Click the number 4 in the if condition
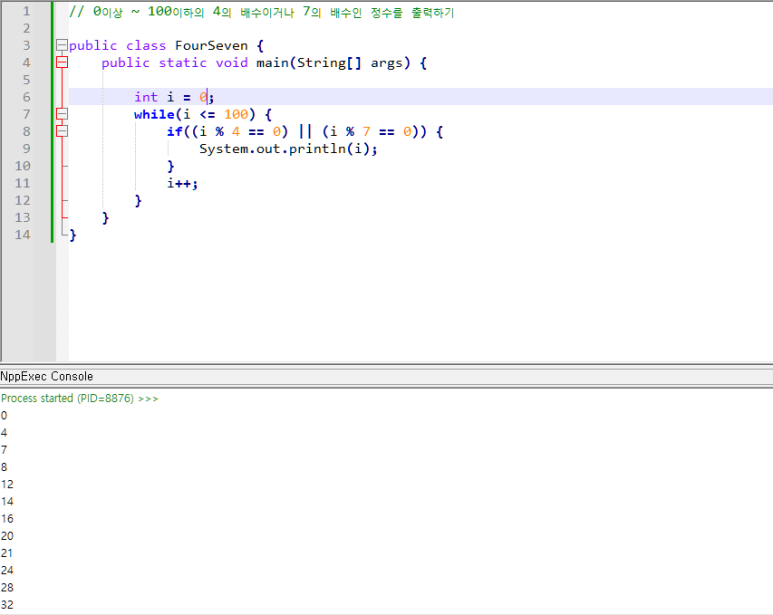The image size is (773, 615). (x=236, y=132)
